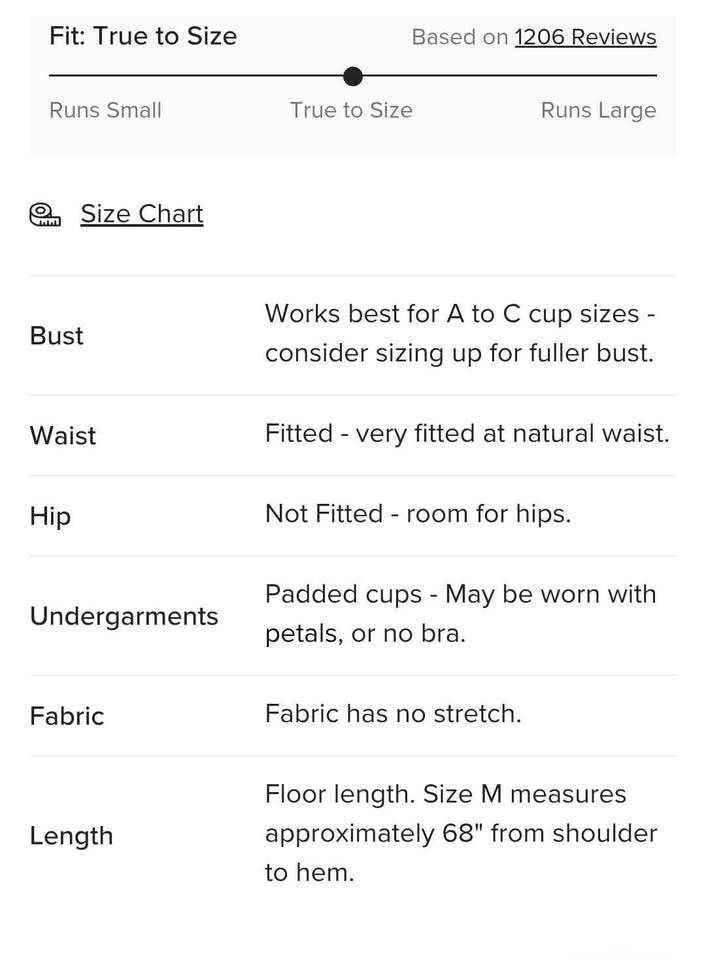Click the Runs Small label
706x960 pixels.
(x=105, y=110)
